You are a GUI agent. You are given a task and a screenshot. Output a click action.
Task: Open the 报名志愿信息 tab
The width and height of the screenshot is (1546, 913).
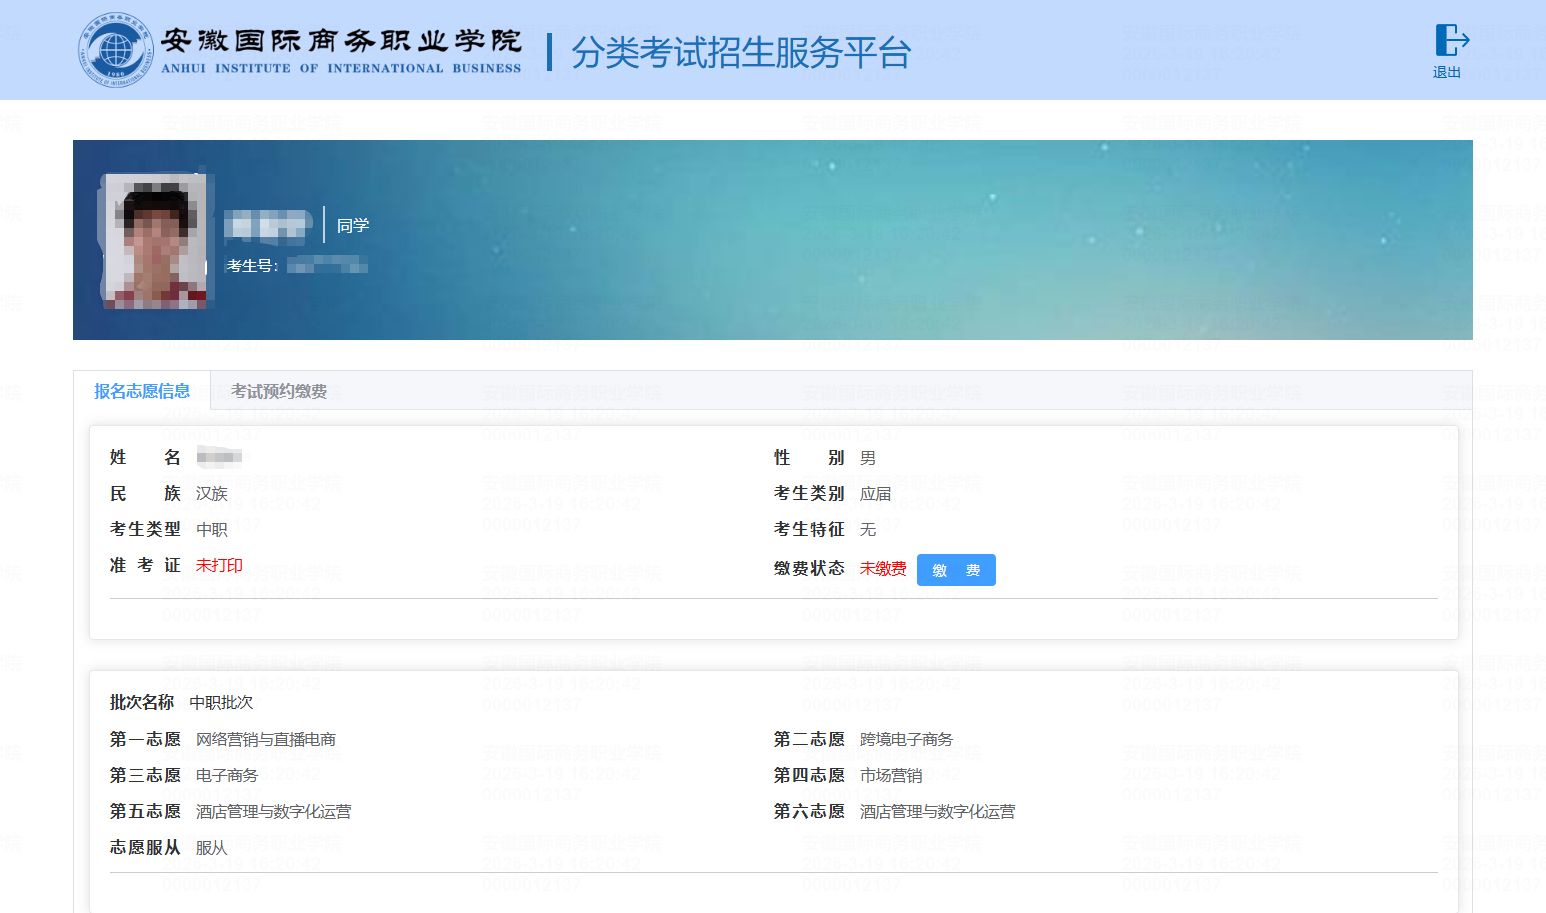142,391
